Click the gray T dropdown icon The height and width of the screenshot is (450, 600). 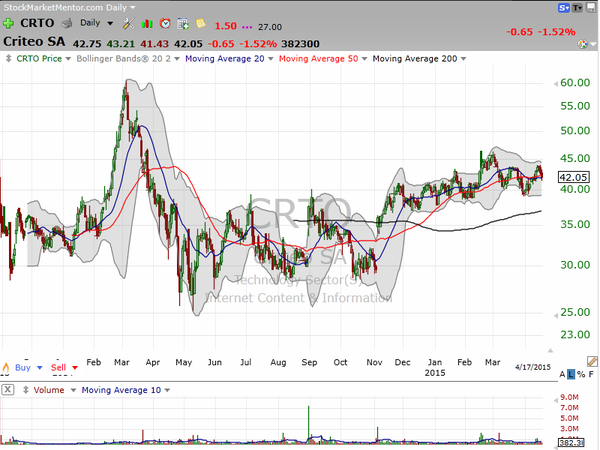pyautogui.click(x=577, y=8)
